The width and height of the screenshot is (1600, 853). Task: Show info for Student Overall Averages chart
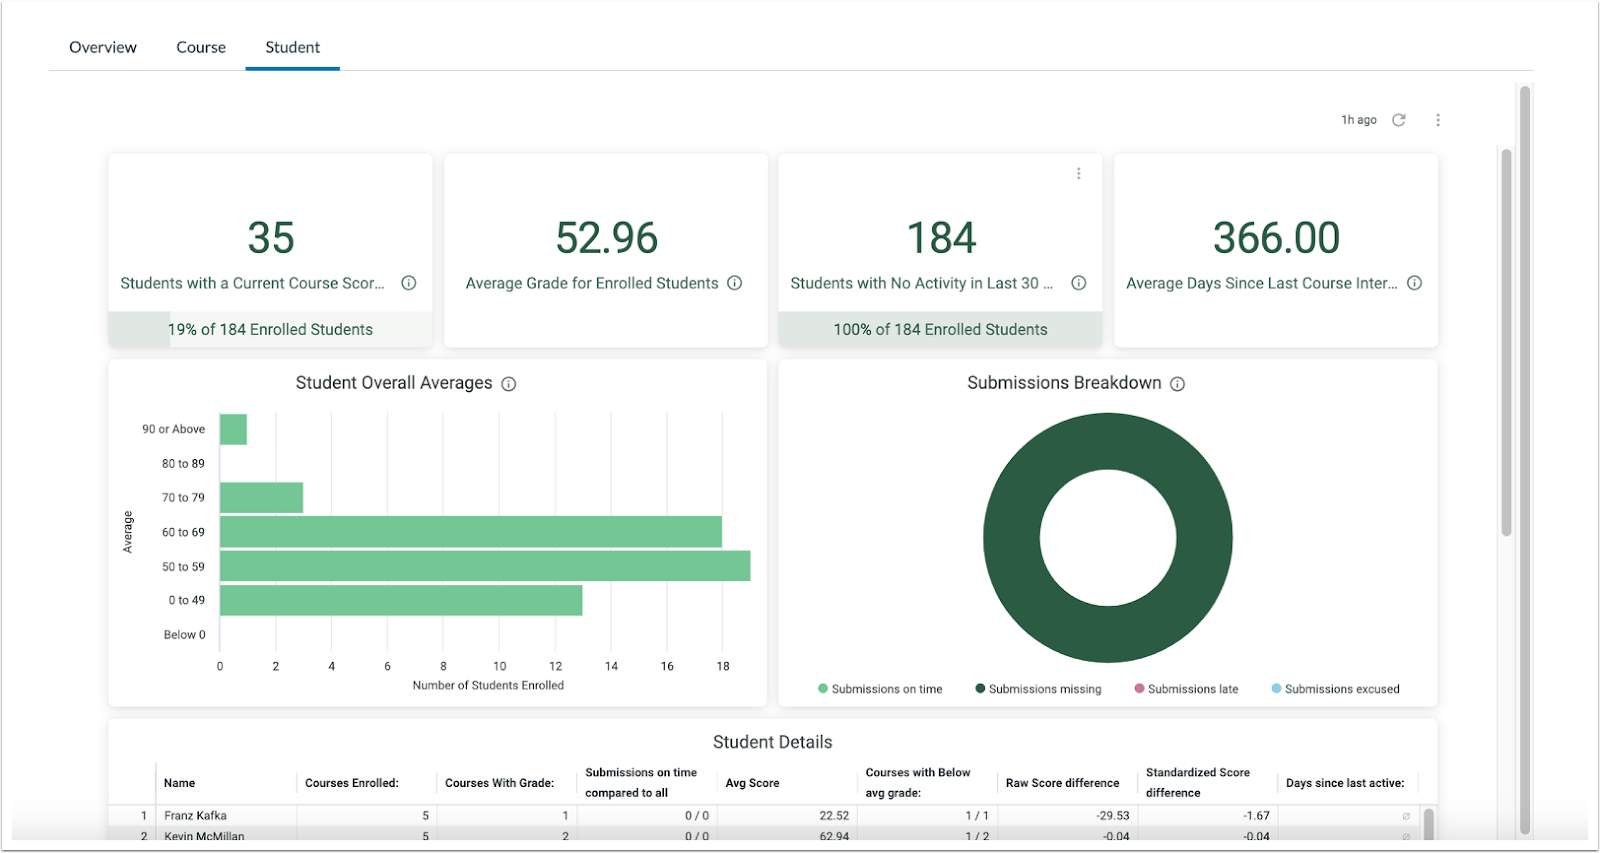(509, 384)
